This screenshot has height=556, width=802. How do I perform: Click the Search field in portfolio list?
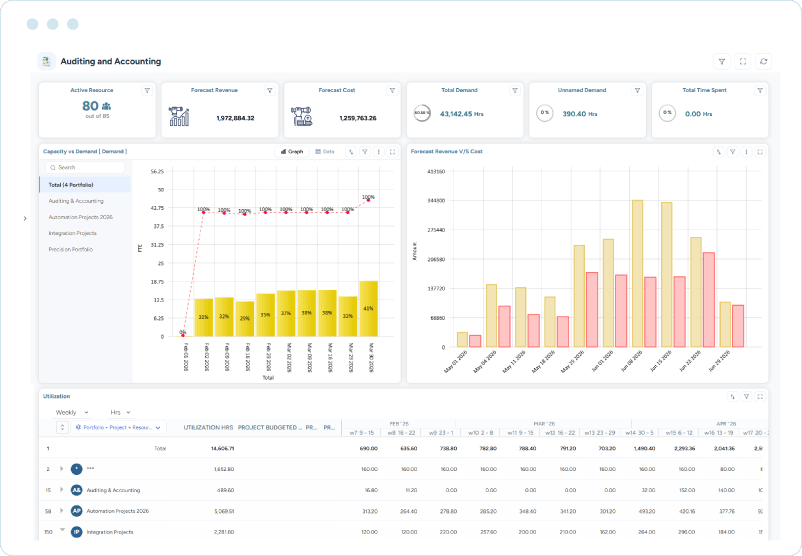tap(85, 168)
